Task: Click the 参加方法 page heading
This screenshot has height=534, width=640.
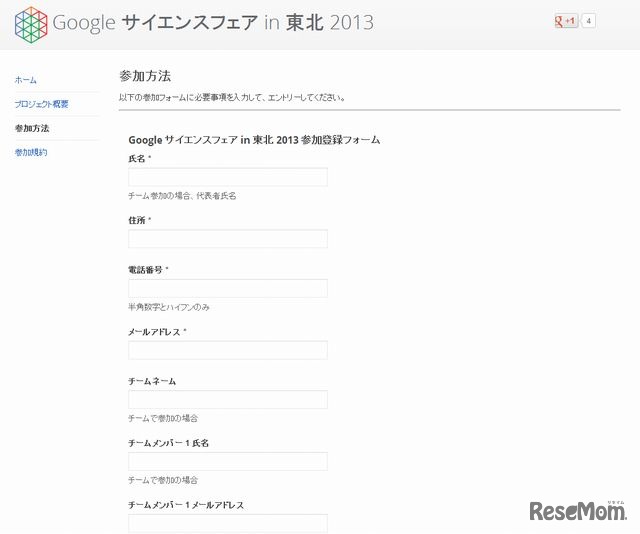Action: tap(145, 76)
